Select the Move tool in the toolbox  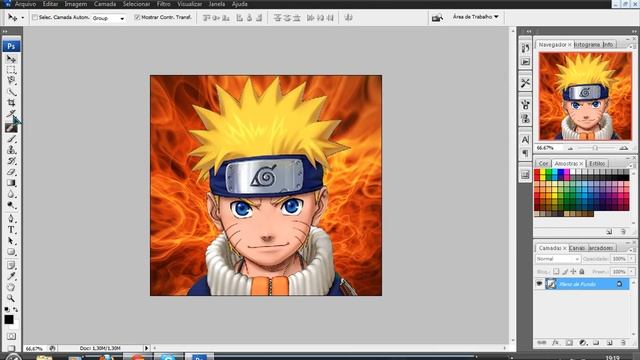pos(11,59)
